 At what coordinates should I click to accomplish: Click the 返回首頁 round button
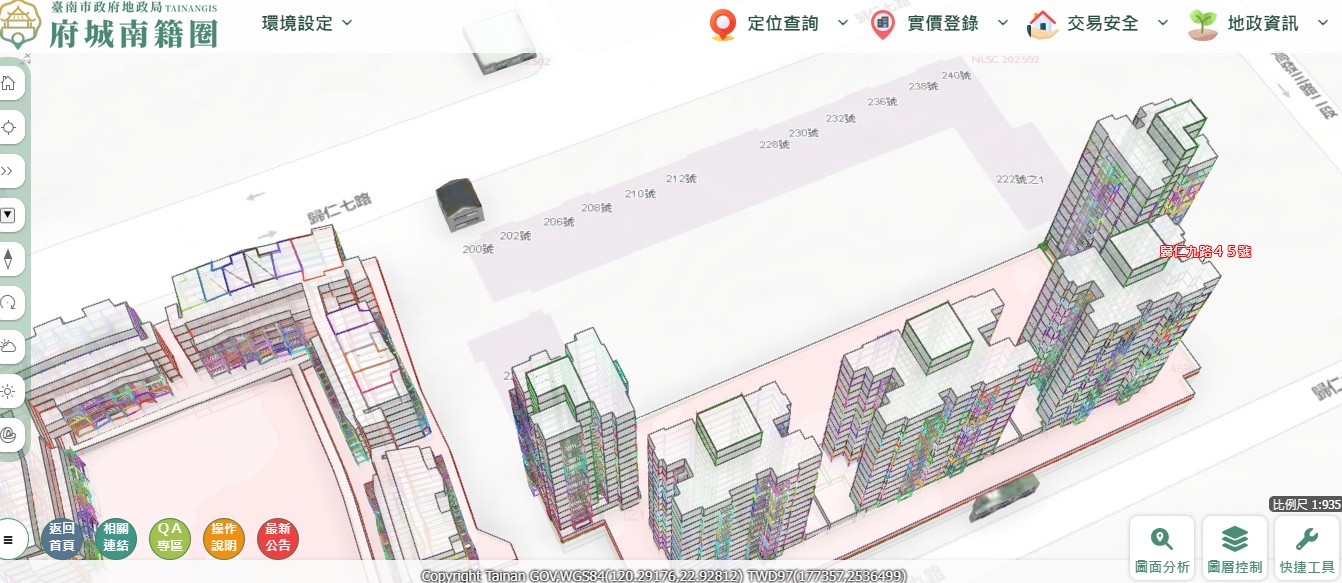(x=62, y=538)
